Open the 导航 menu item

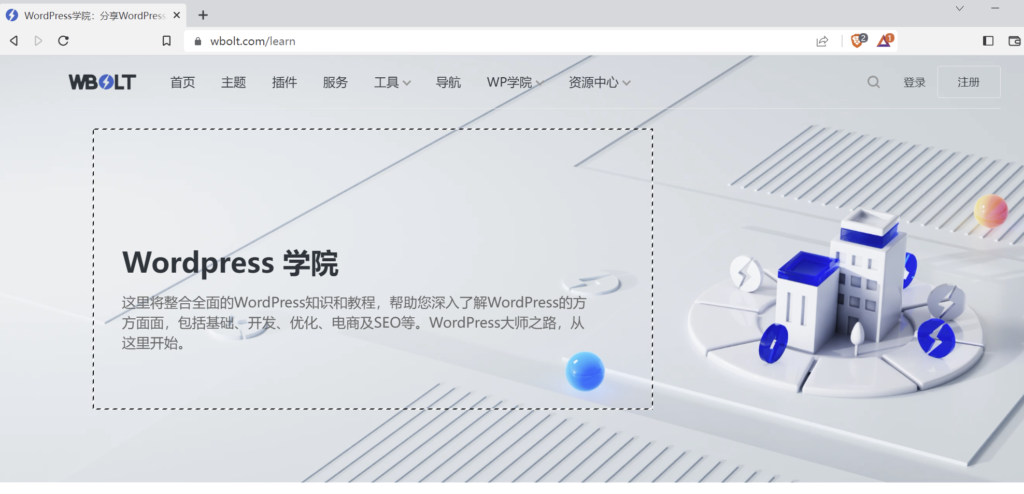pos(448,82)
